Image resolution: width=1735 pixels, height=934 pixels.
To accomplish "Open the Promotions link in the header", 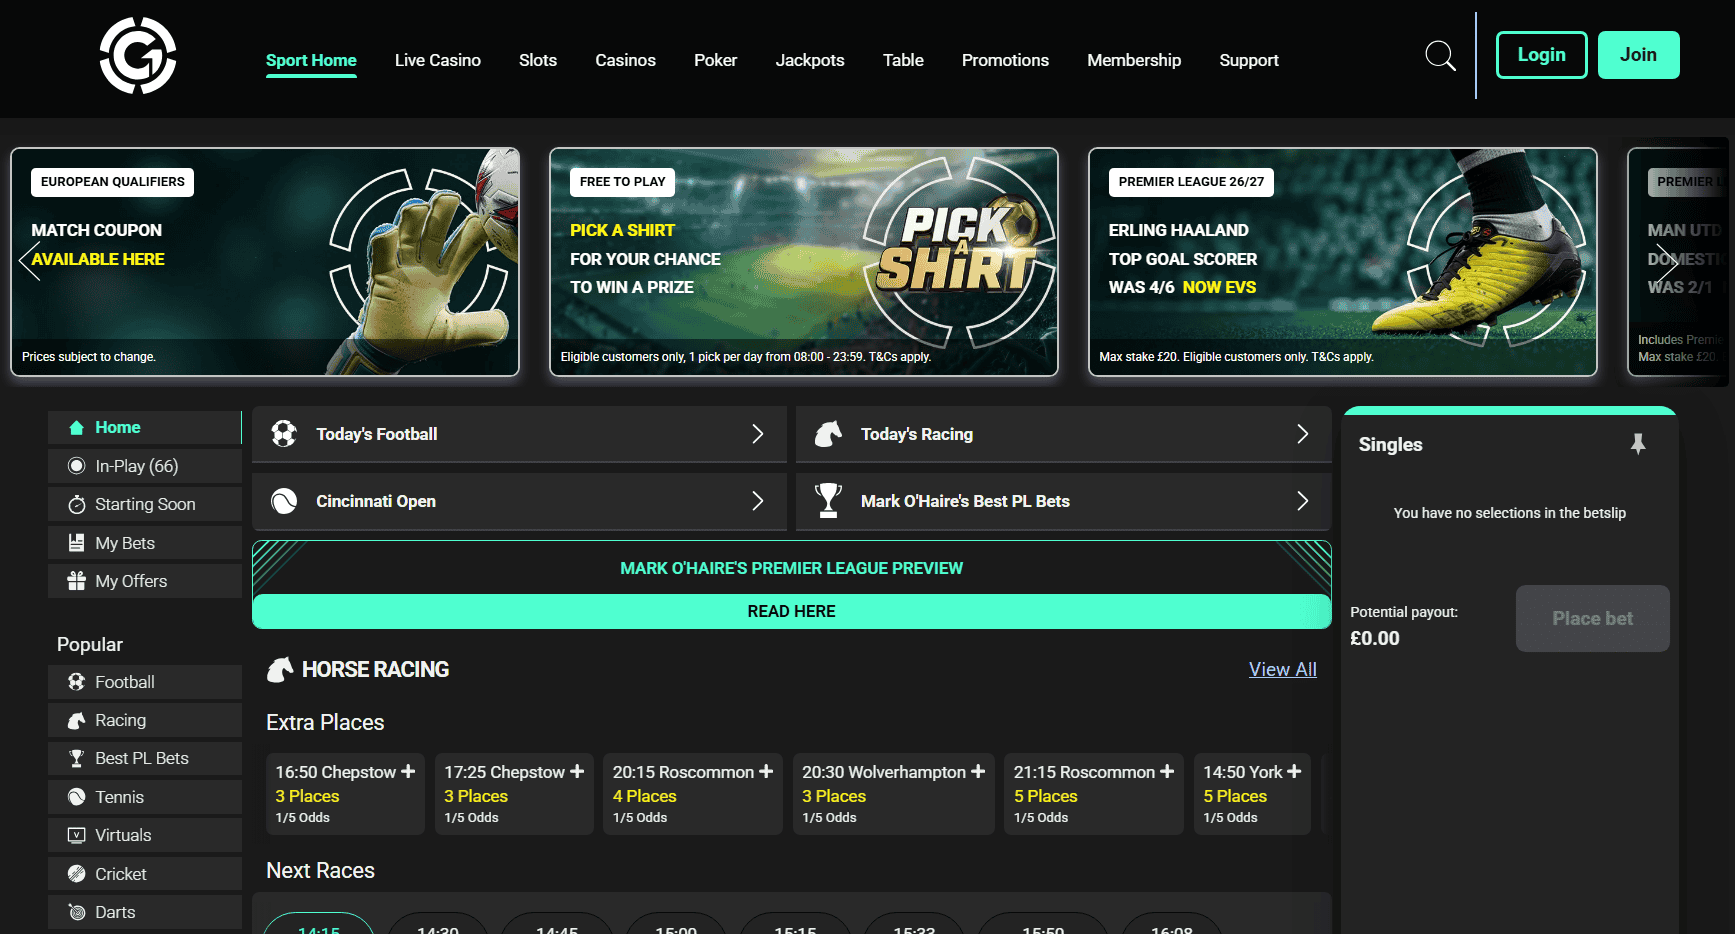I will click(x=1005, y=60).
